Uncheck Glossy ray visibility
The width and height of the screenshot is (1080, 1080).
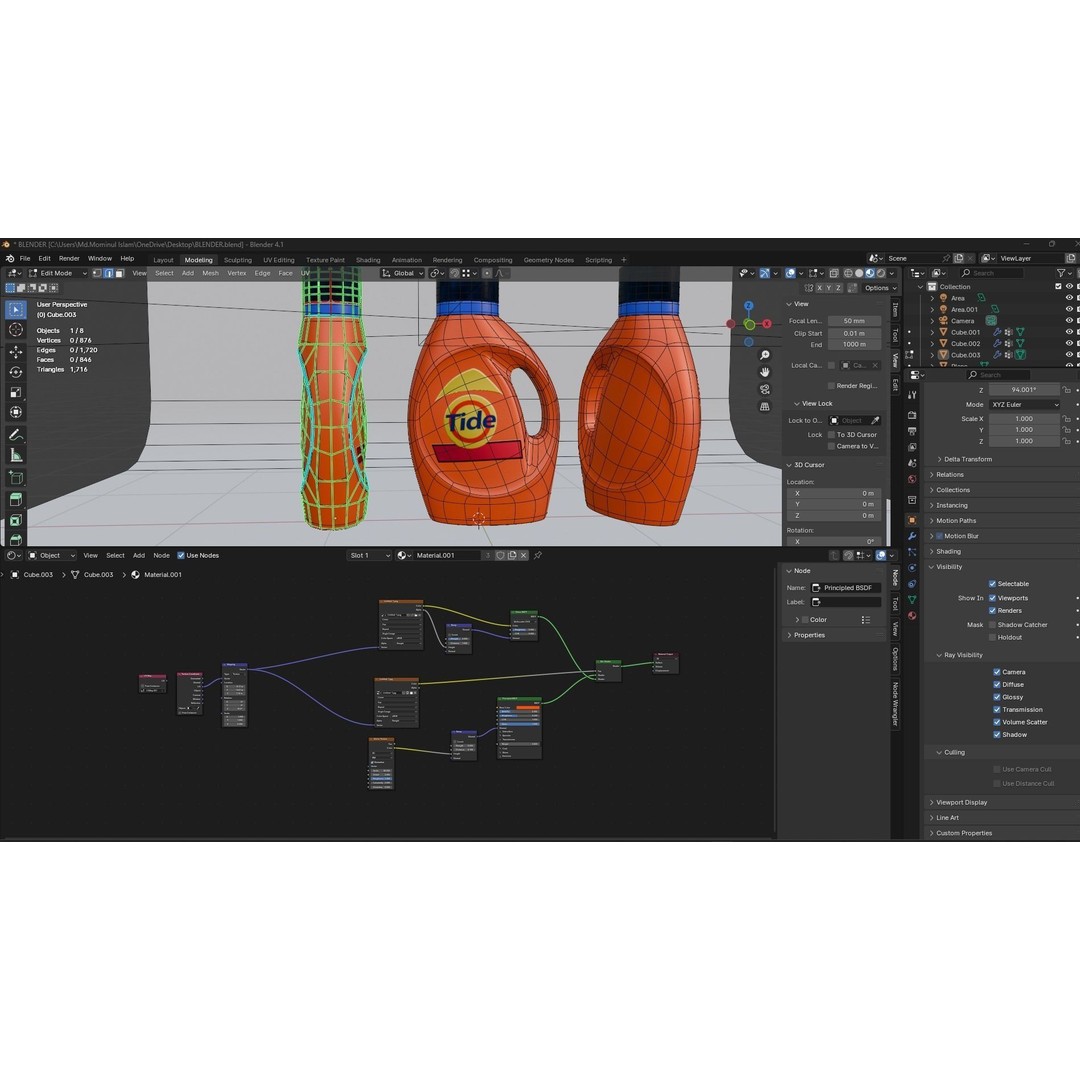[x=997, y=697]
